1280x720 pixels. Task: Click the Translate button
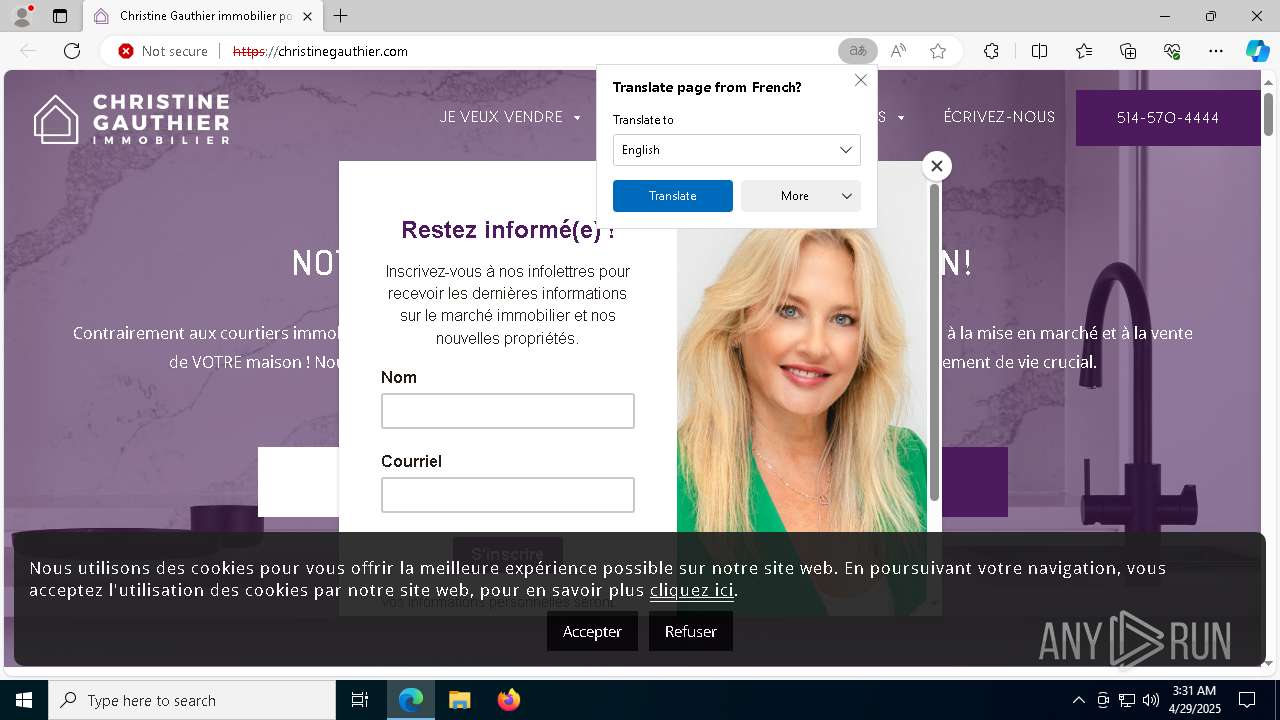pyautogui.click(x=673, y=196)
